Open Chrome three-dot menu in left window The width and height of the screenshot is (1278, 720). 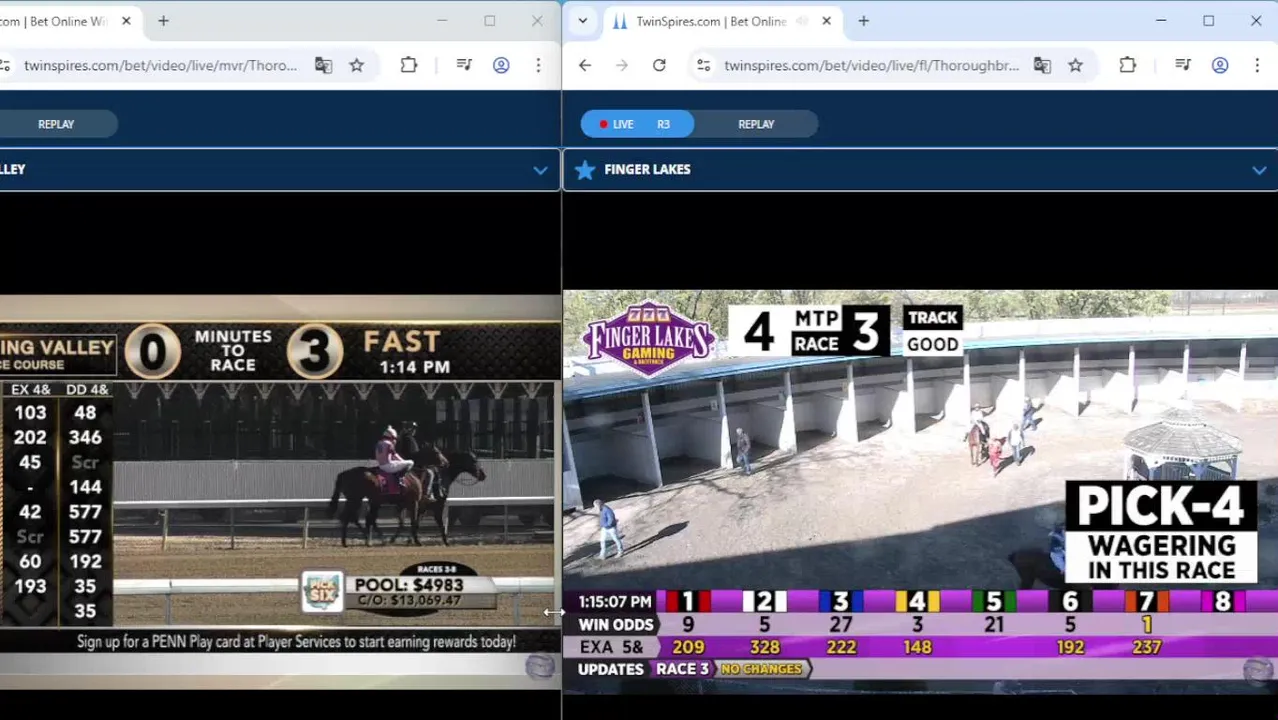tap(538, 65)
